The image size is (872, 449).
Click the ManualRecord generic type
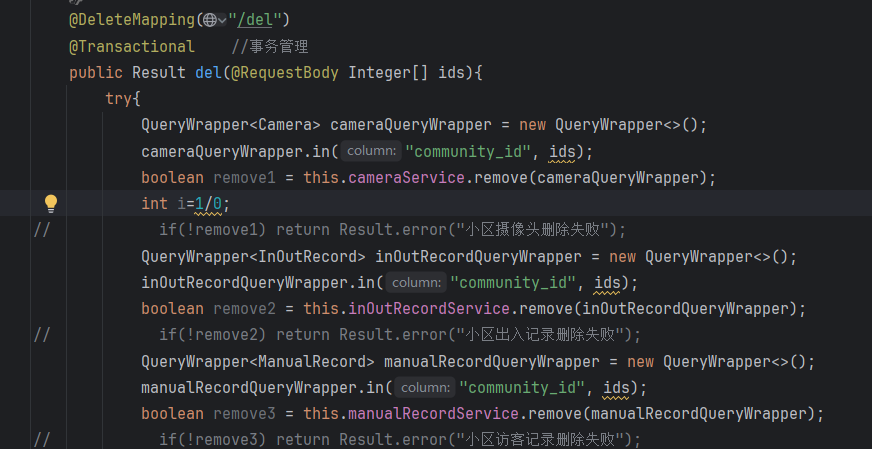point(312,362)
